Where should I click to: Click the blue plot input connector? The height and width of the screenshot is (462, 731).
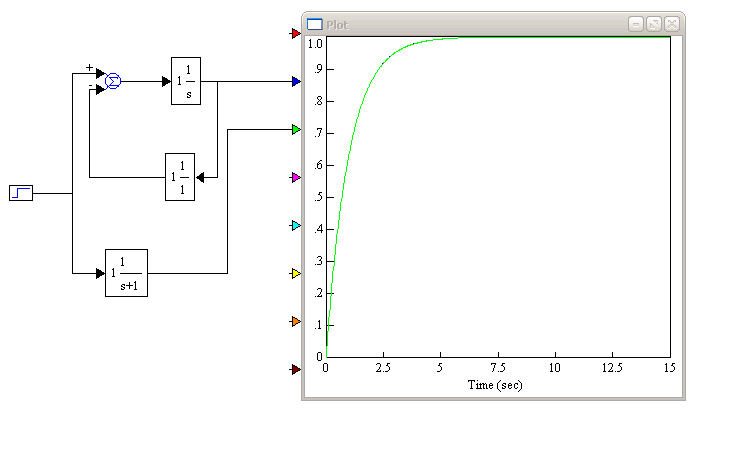(x=296, y=82)
